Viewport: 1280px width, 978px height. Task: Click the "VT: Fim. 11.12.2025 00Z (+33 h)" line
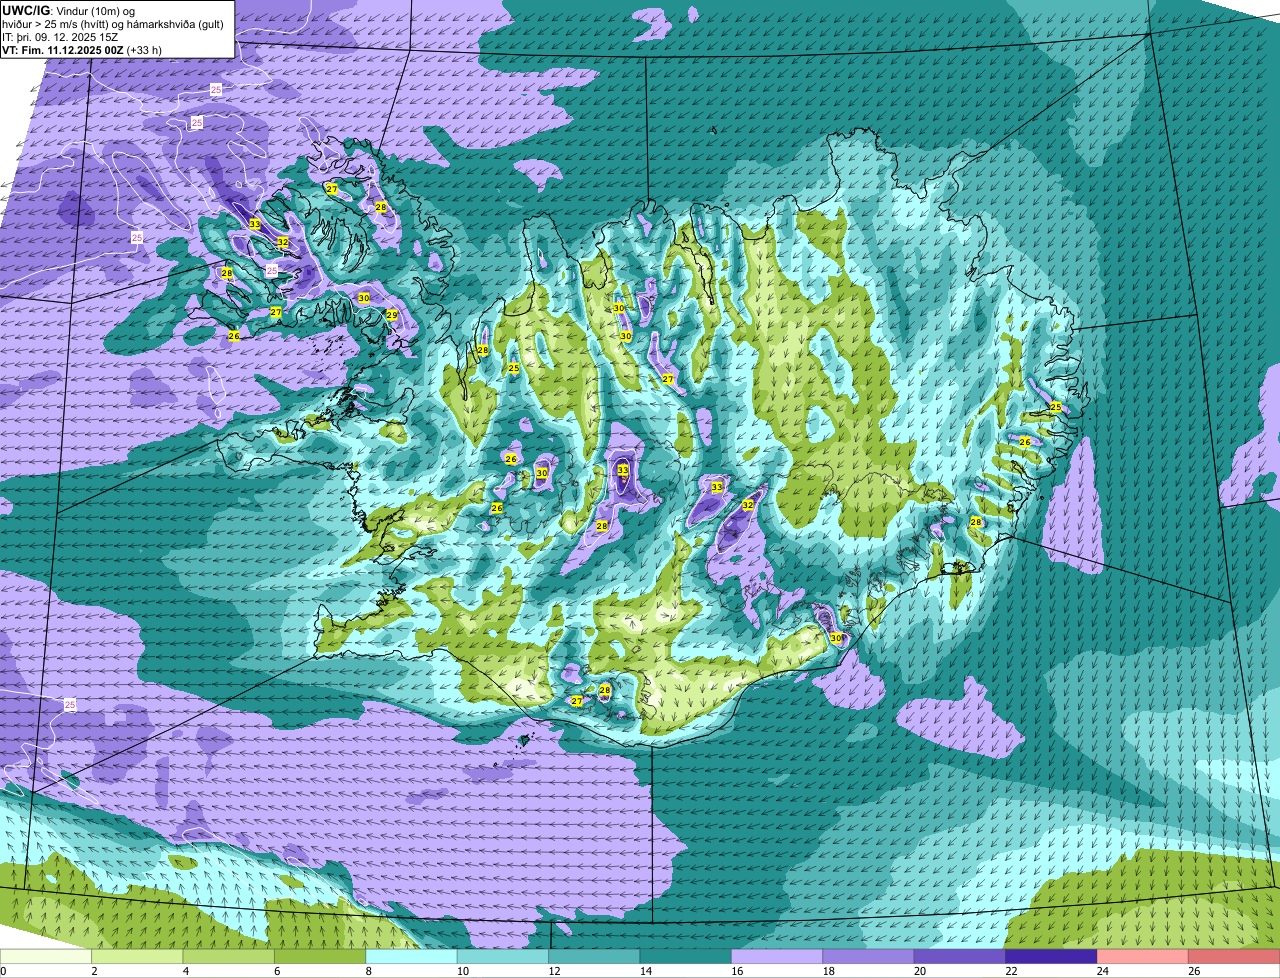point(82,49)
